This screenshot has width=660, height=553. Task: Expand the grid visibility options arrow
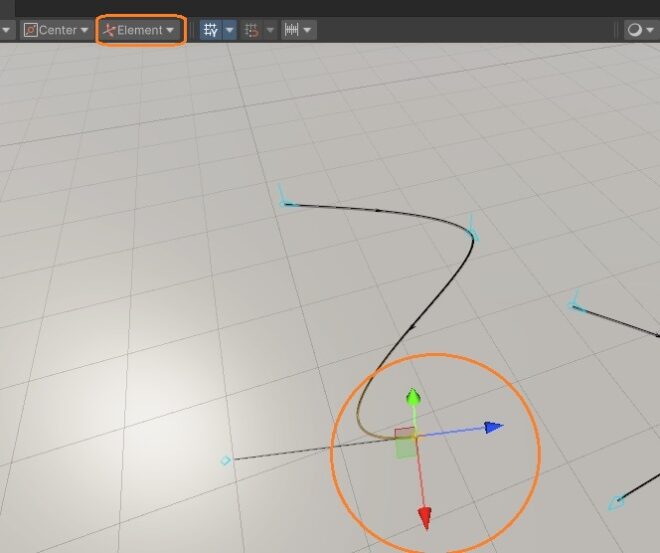pos(230,30)
